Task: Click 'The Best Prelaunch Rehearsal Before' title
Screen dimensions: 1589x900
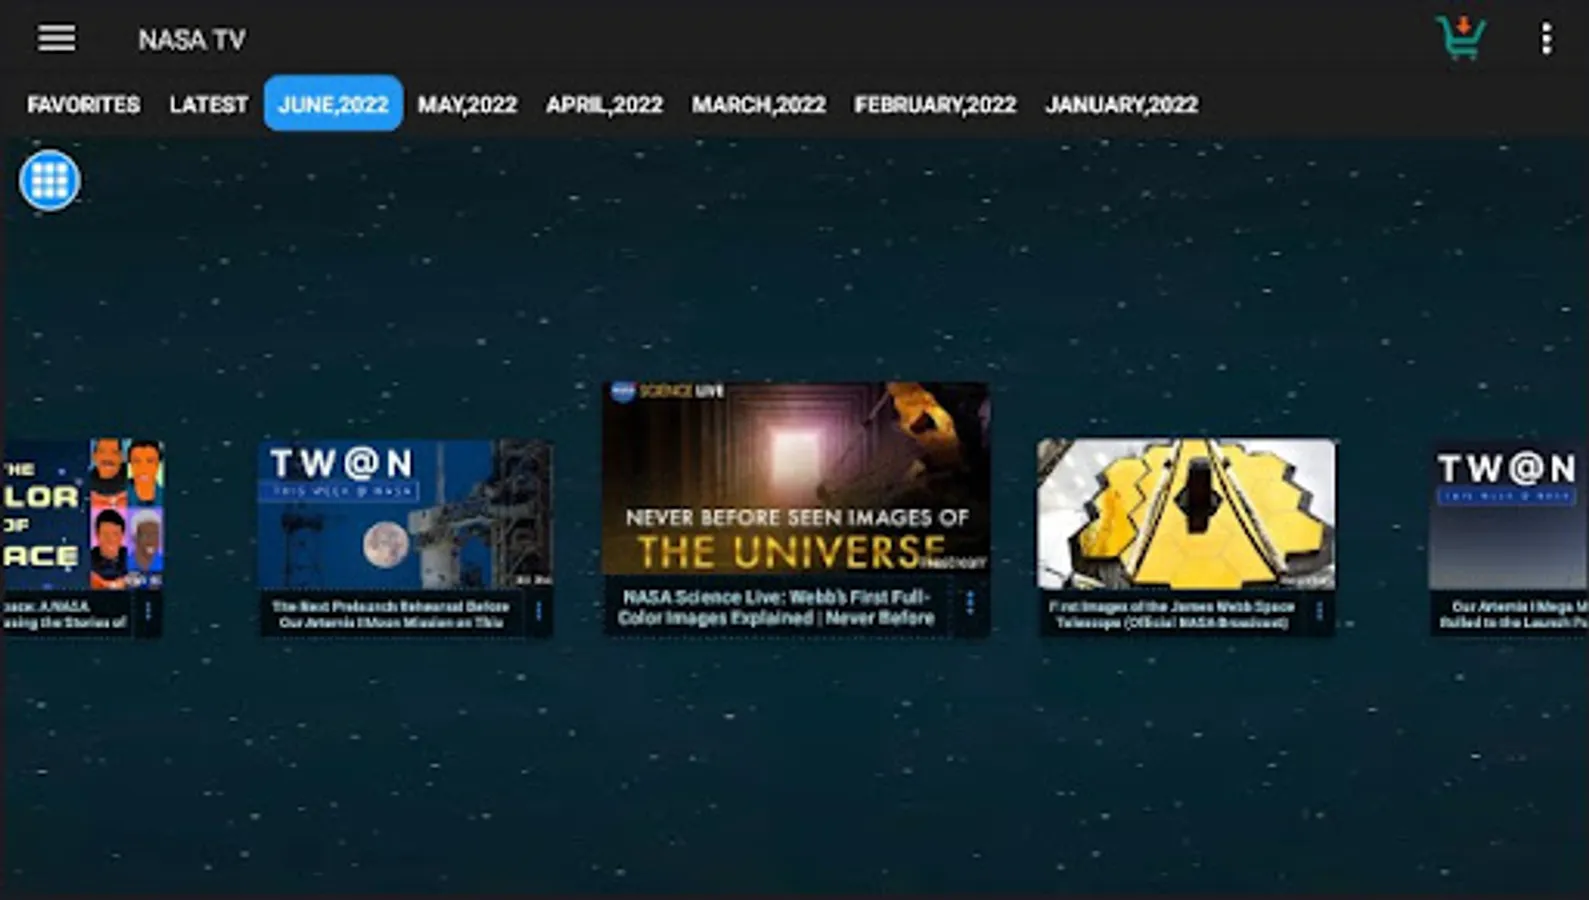Action: [391, 606]
